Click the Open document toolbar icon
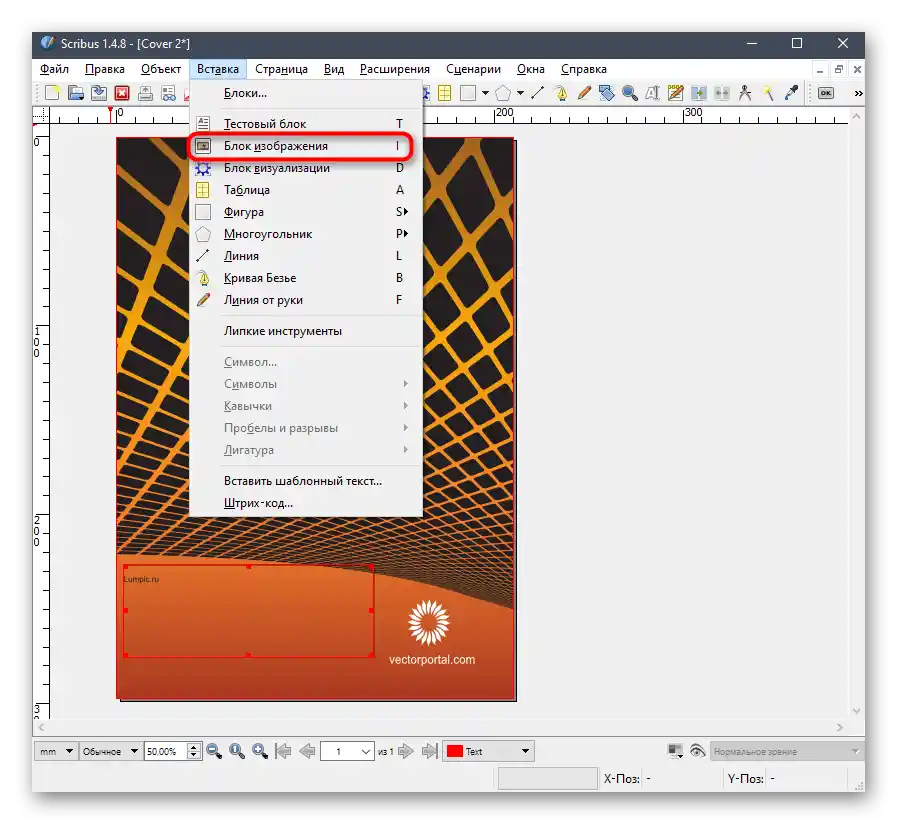 (76, 93)
